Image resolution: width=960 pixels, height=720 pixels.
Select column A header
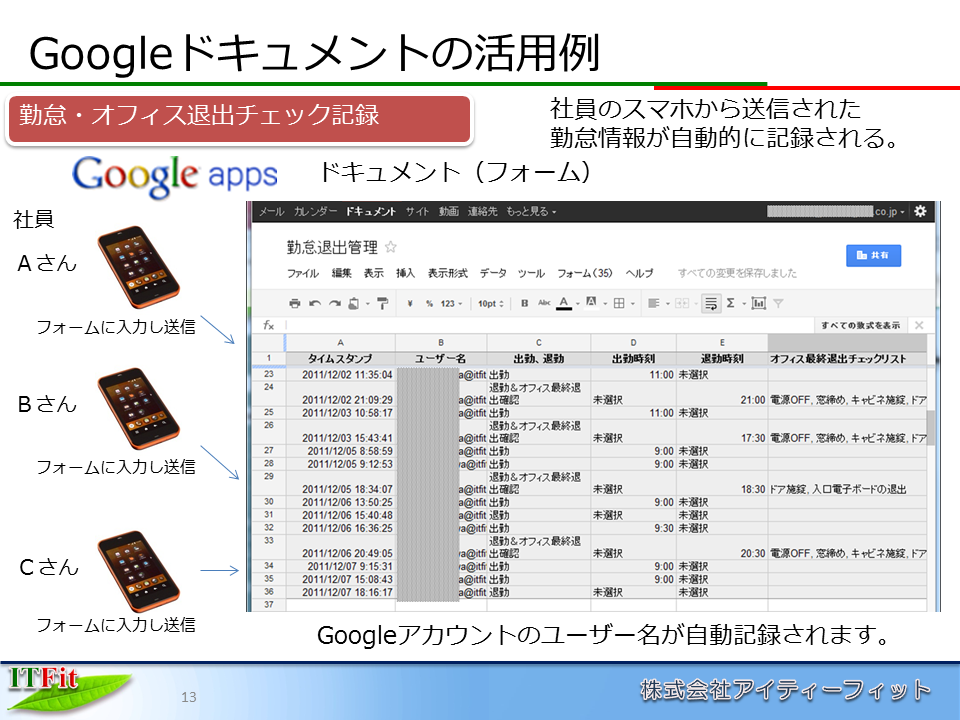[x=340, y=342]
